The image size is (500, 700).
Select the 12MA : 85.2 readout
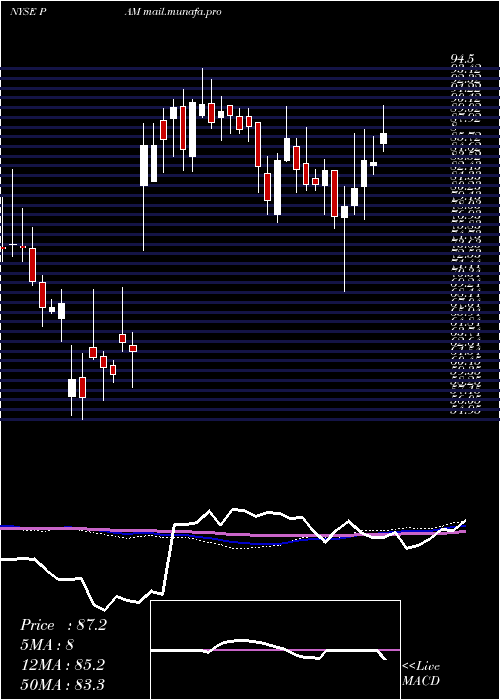click(x=62, y=665)
